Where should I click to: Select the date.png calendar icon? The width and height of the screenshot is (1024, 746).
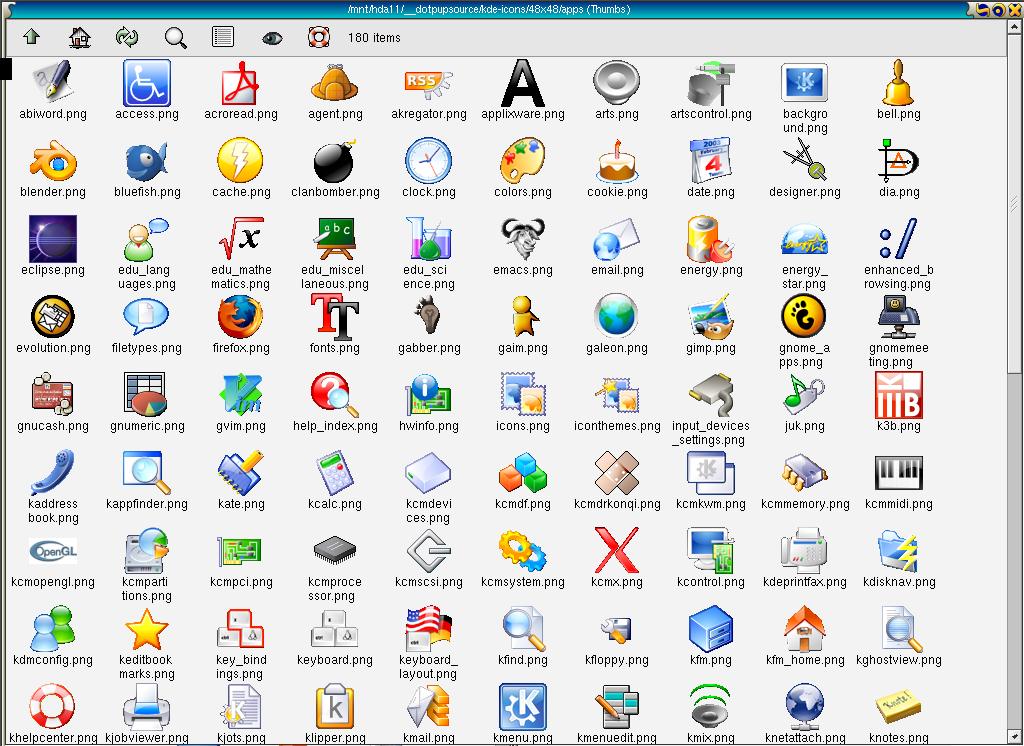pyautogui.click(x=711, y=161)
